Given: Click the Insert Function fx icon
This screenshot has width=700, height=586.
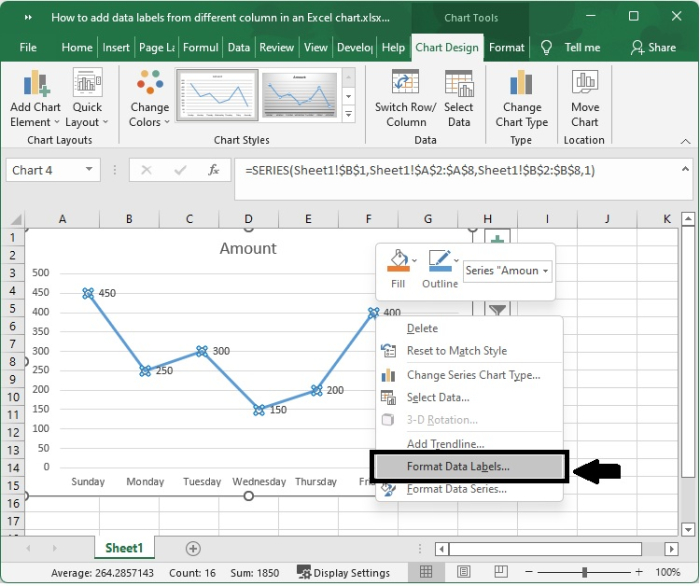Looking at the screenshot, I should click(x=214, y=170).
